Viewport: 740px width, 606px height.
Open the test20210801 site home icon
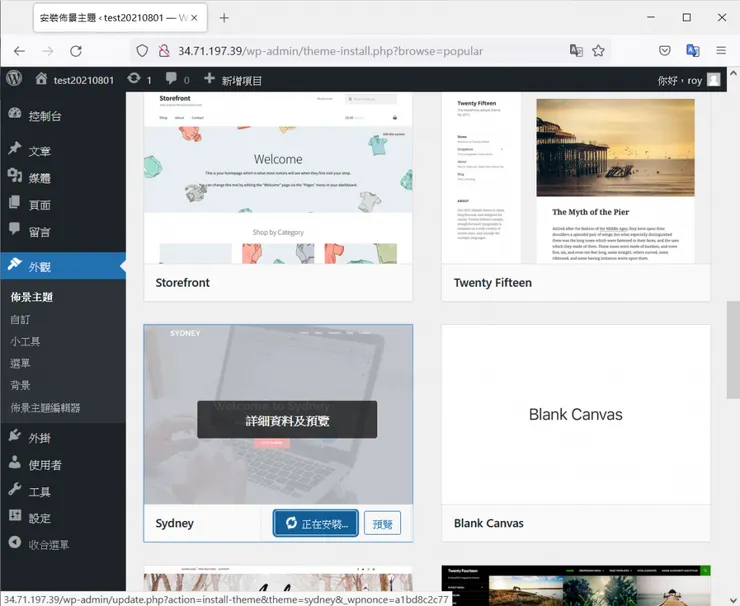tap(41, 79)
